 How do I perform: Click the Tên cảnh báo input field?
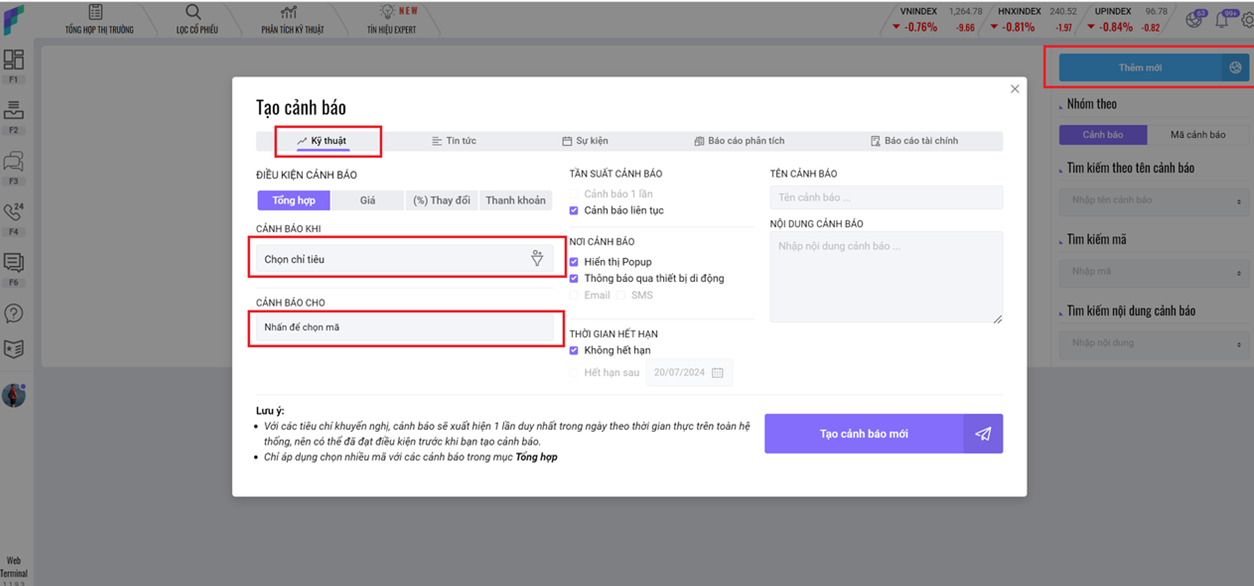885,198
